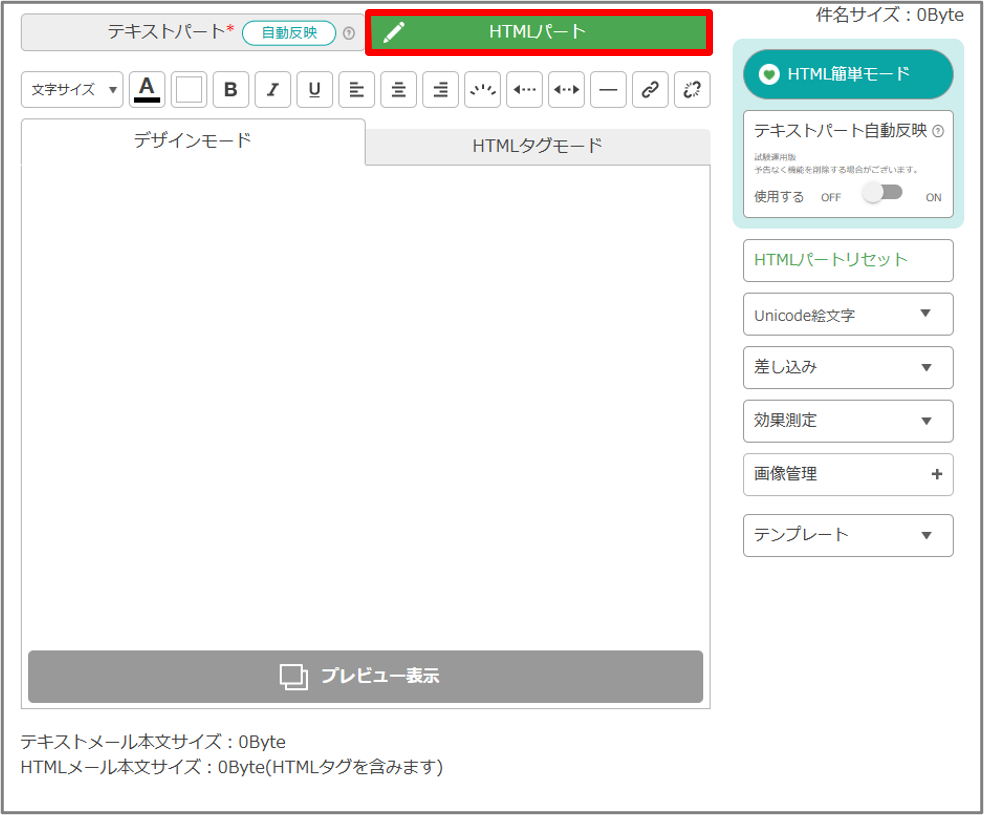The height and width of the screenshot is (815, 984).
Task: Switch to the HTMLタグモード tab
Action: (x=537, y=146)
